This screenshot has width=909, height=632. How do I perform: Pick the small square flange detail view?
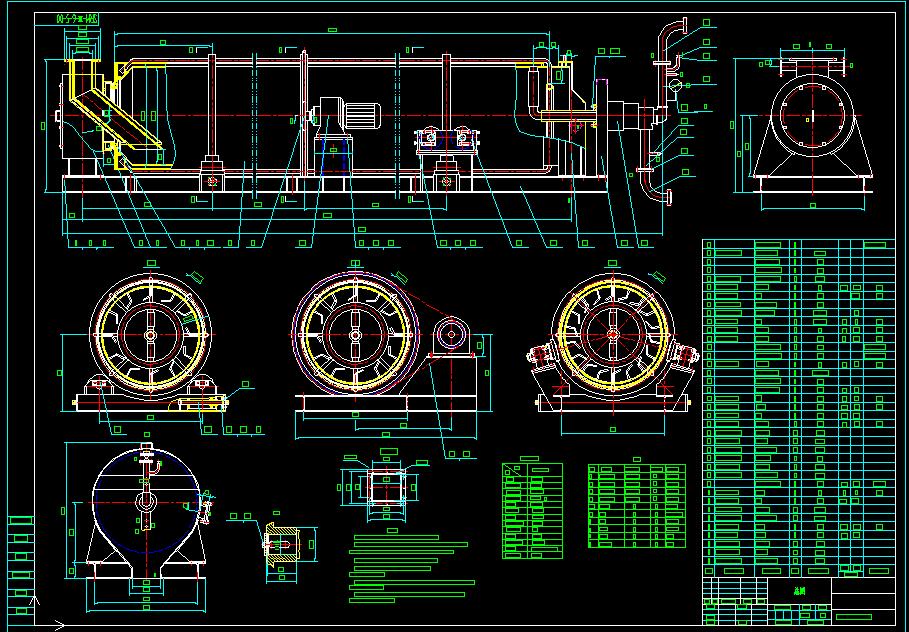click(x=386, y=486)
